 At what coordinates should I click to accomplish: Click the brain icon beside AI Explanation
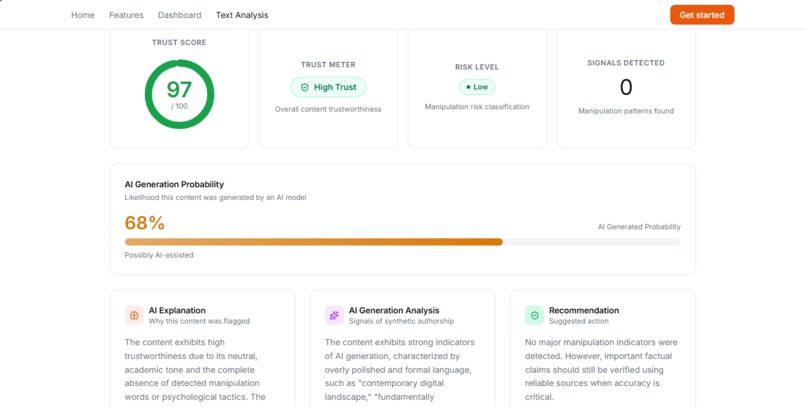134,315
